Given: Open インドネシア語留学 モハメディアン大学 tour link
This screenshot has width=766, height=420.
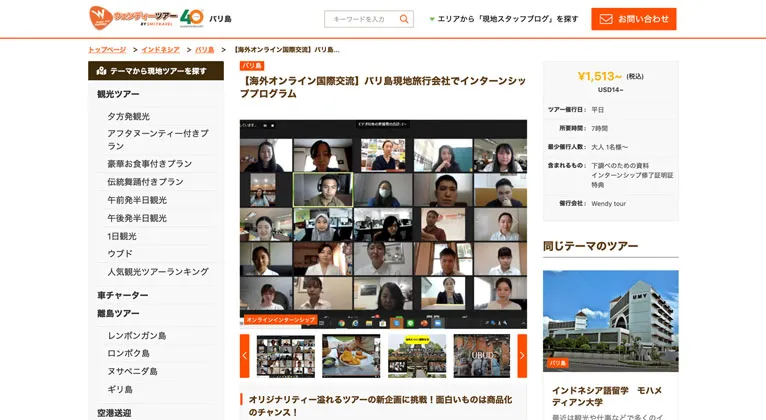Looking at the screenshot, I should pos(607,396).
